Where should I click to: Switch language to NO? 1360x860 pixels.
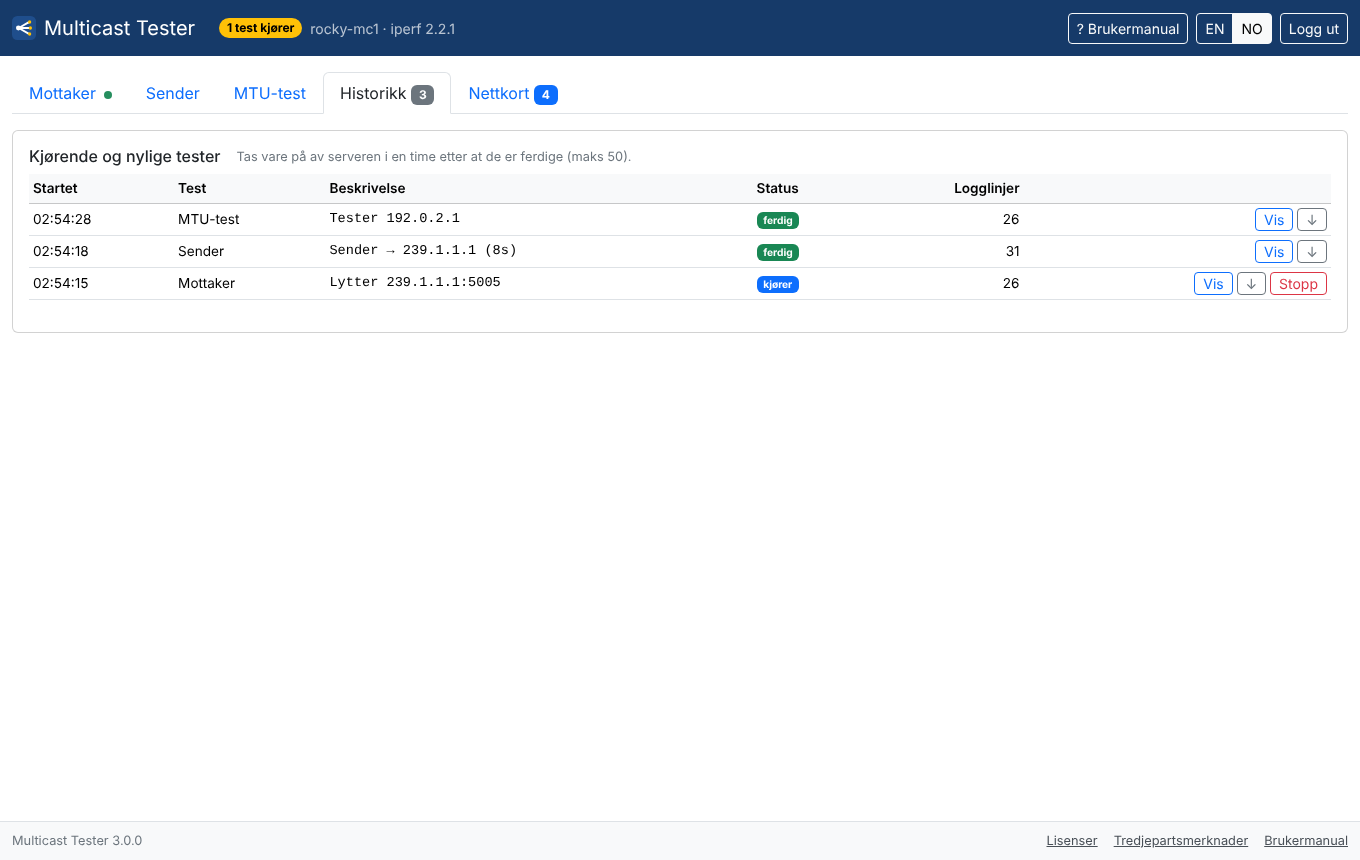click(1252, 29)
